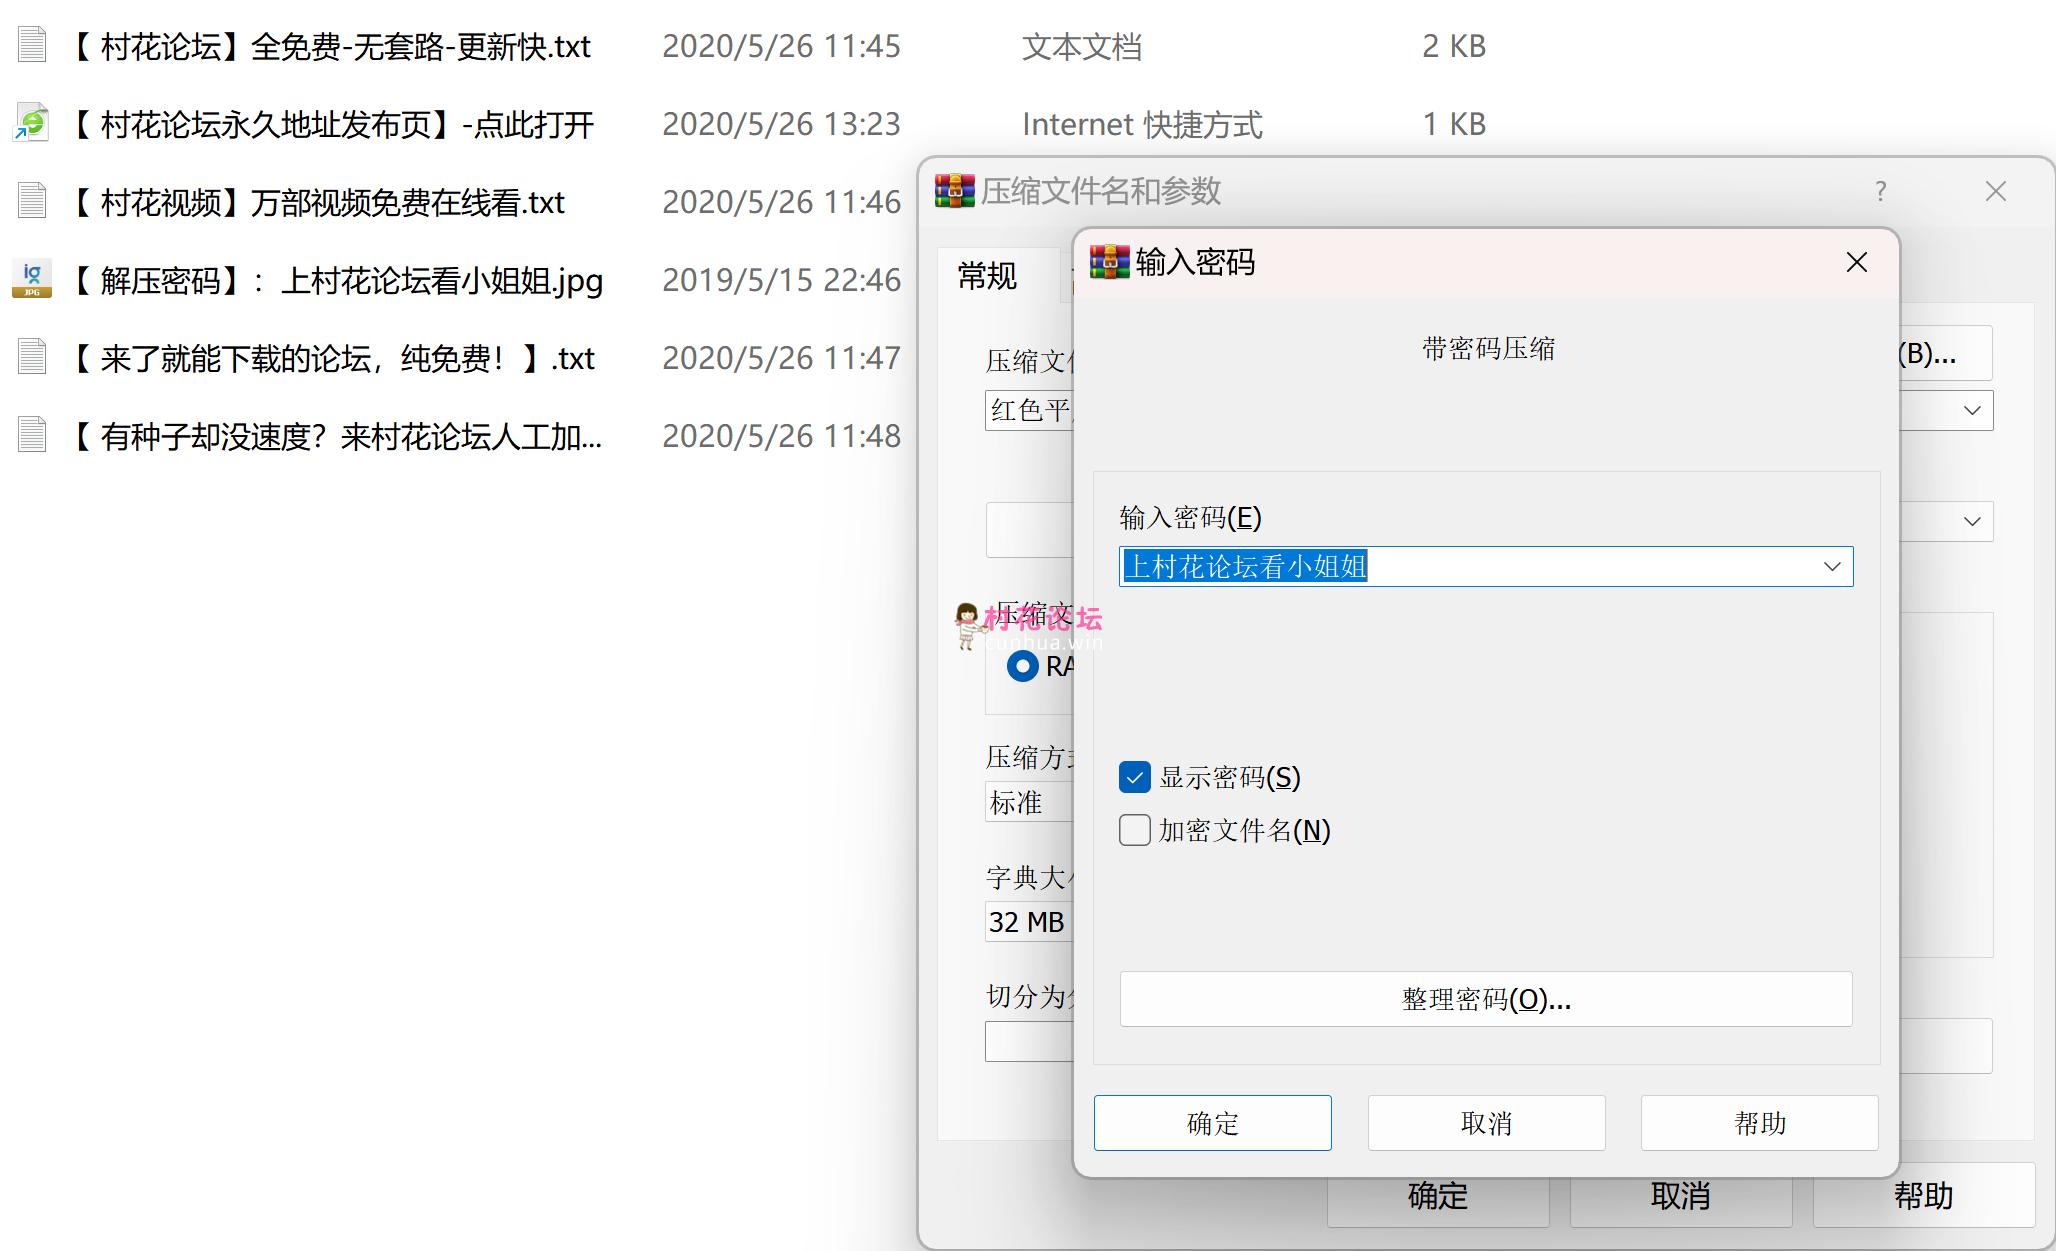Select the RAR format radio button

click(x=1023, y=666)
